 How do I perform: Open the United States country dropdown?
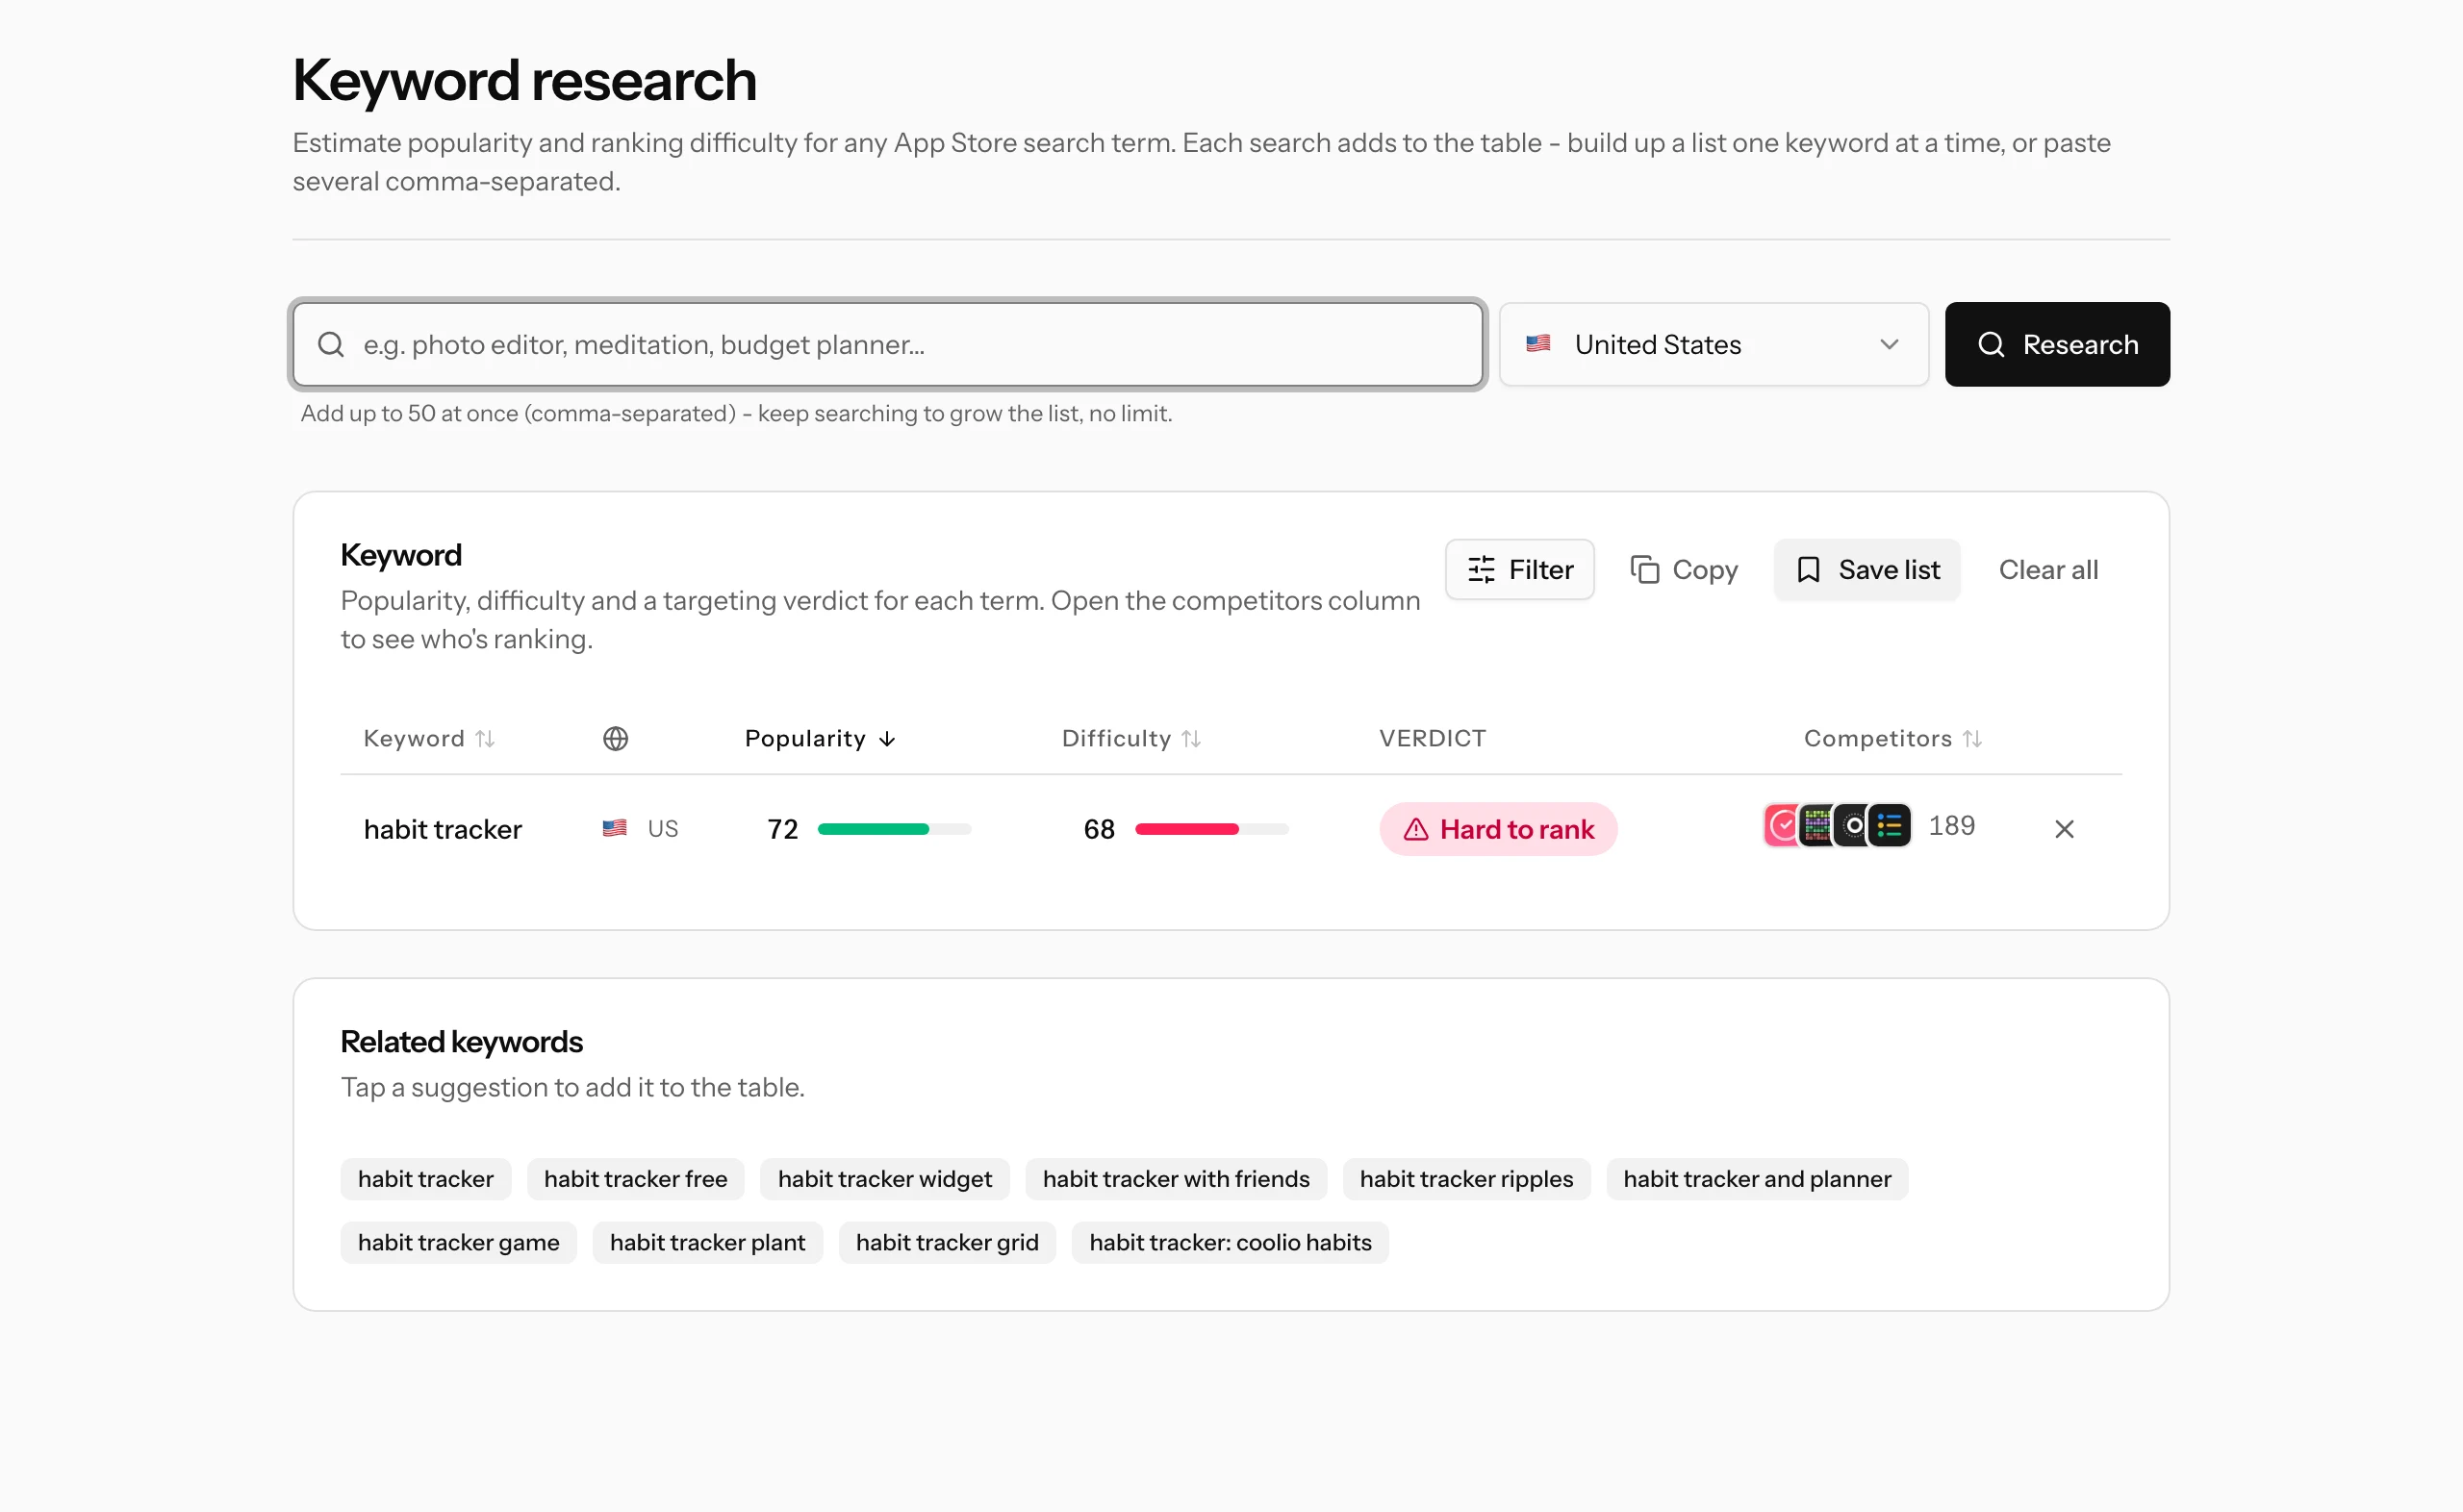point(1713,345)
